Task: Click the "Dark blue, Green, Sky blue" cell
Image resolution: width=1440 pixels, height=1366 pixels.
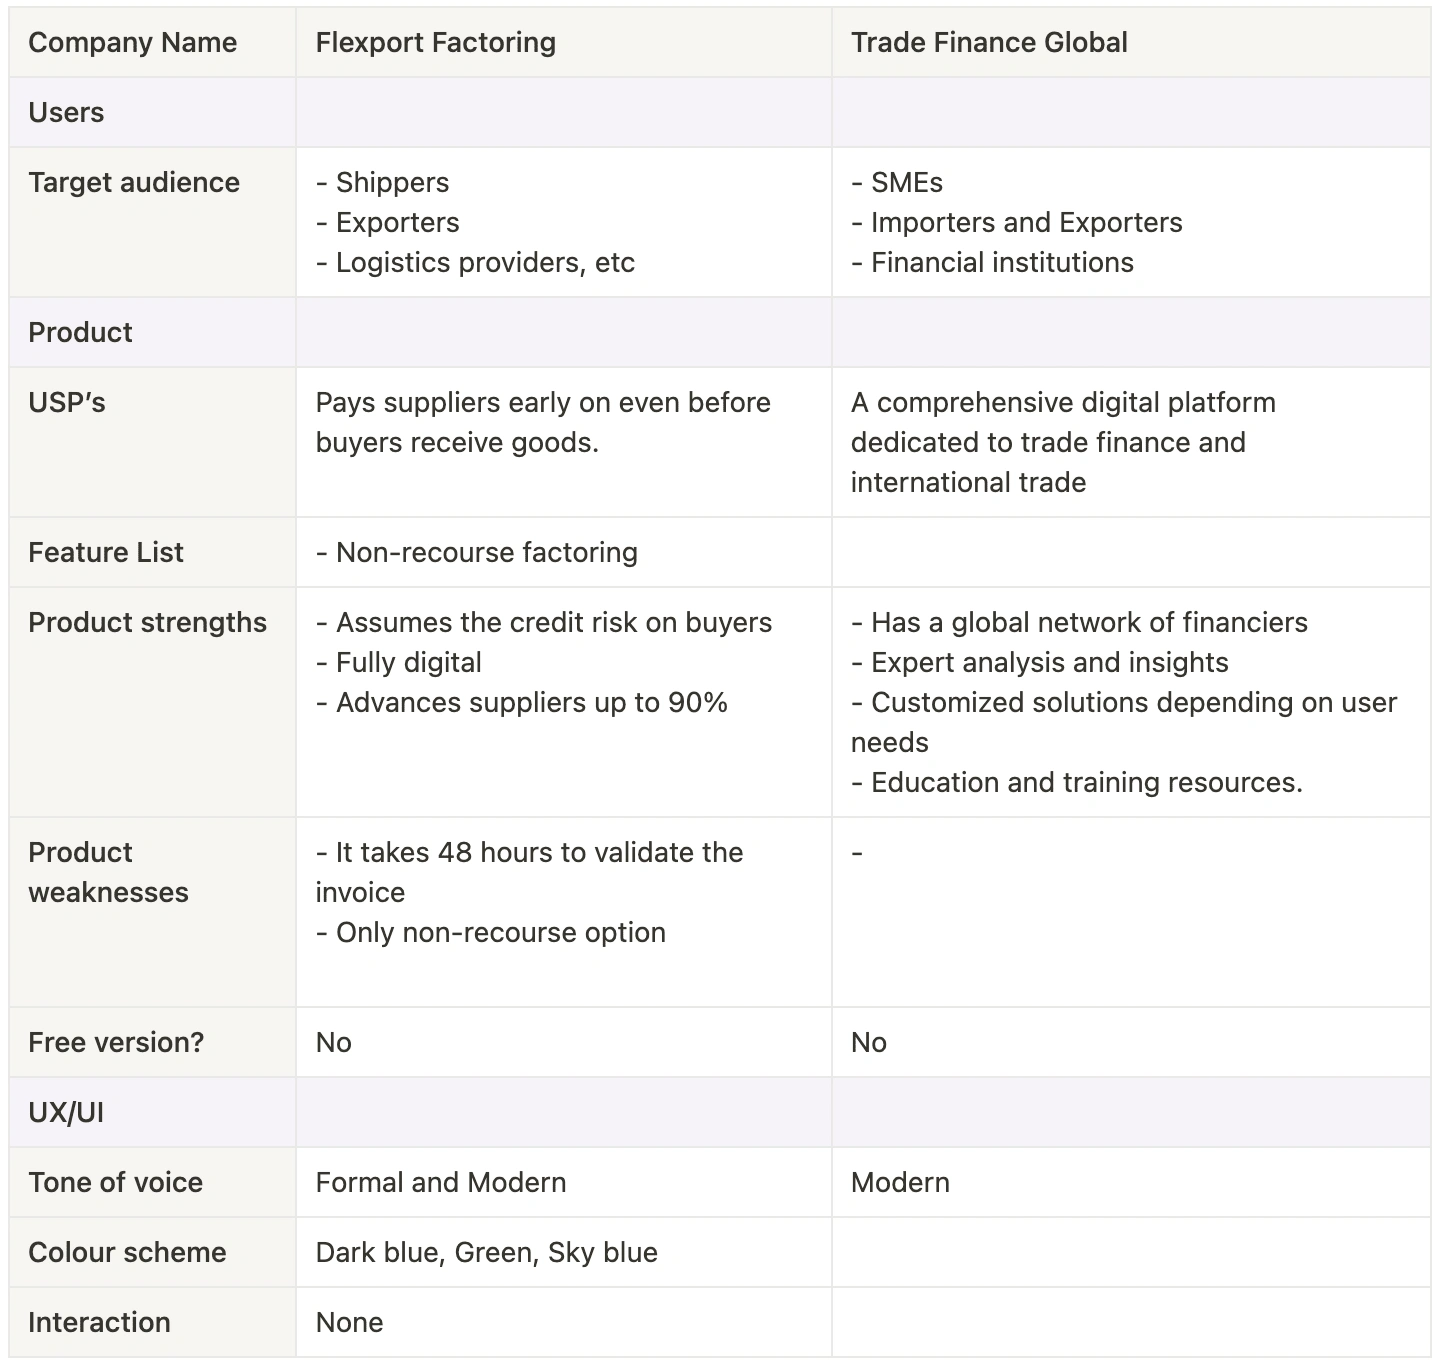Action: (487, 1253)
